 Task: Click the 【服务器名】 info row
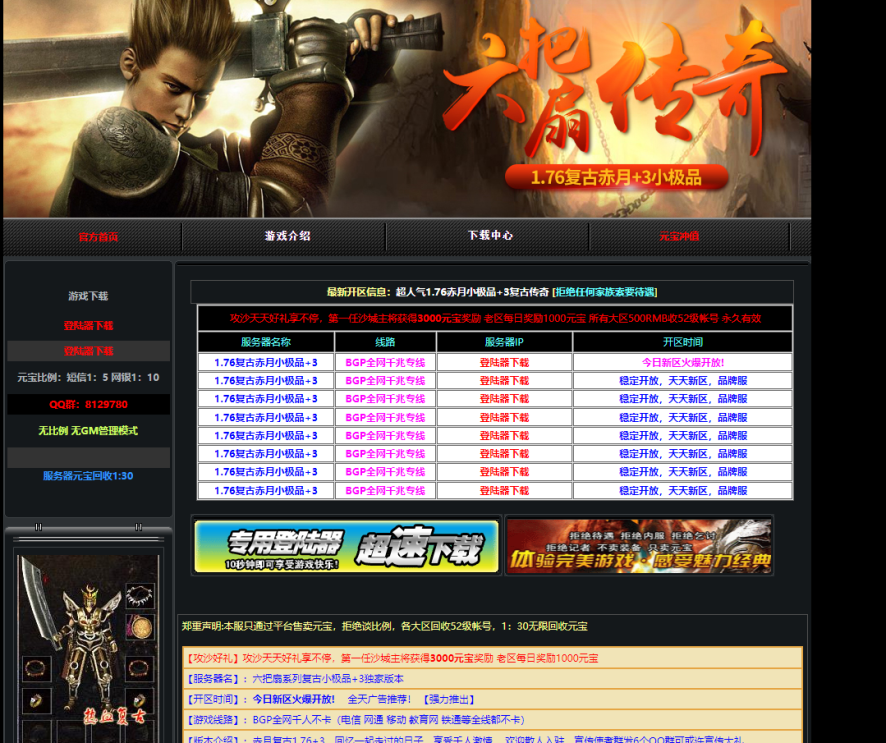(x=492, y=679)
